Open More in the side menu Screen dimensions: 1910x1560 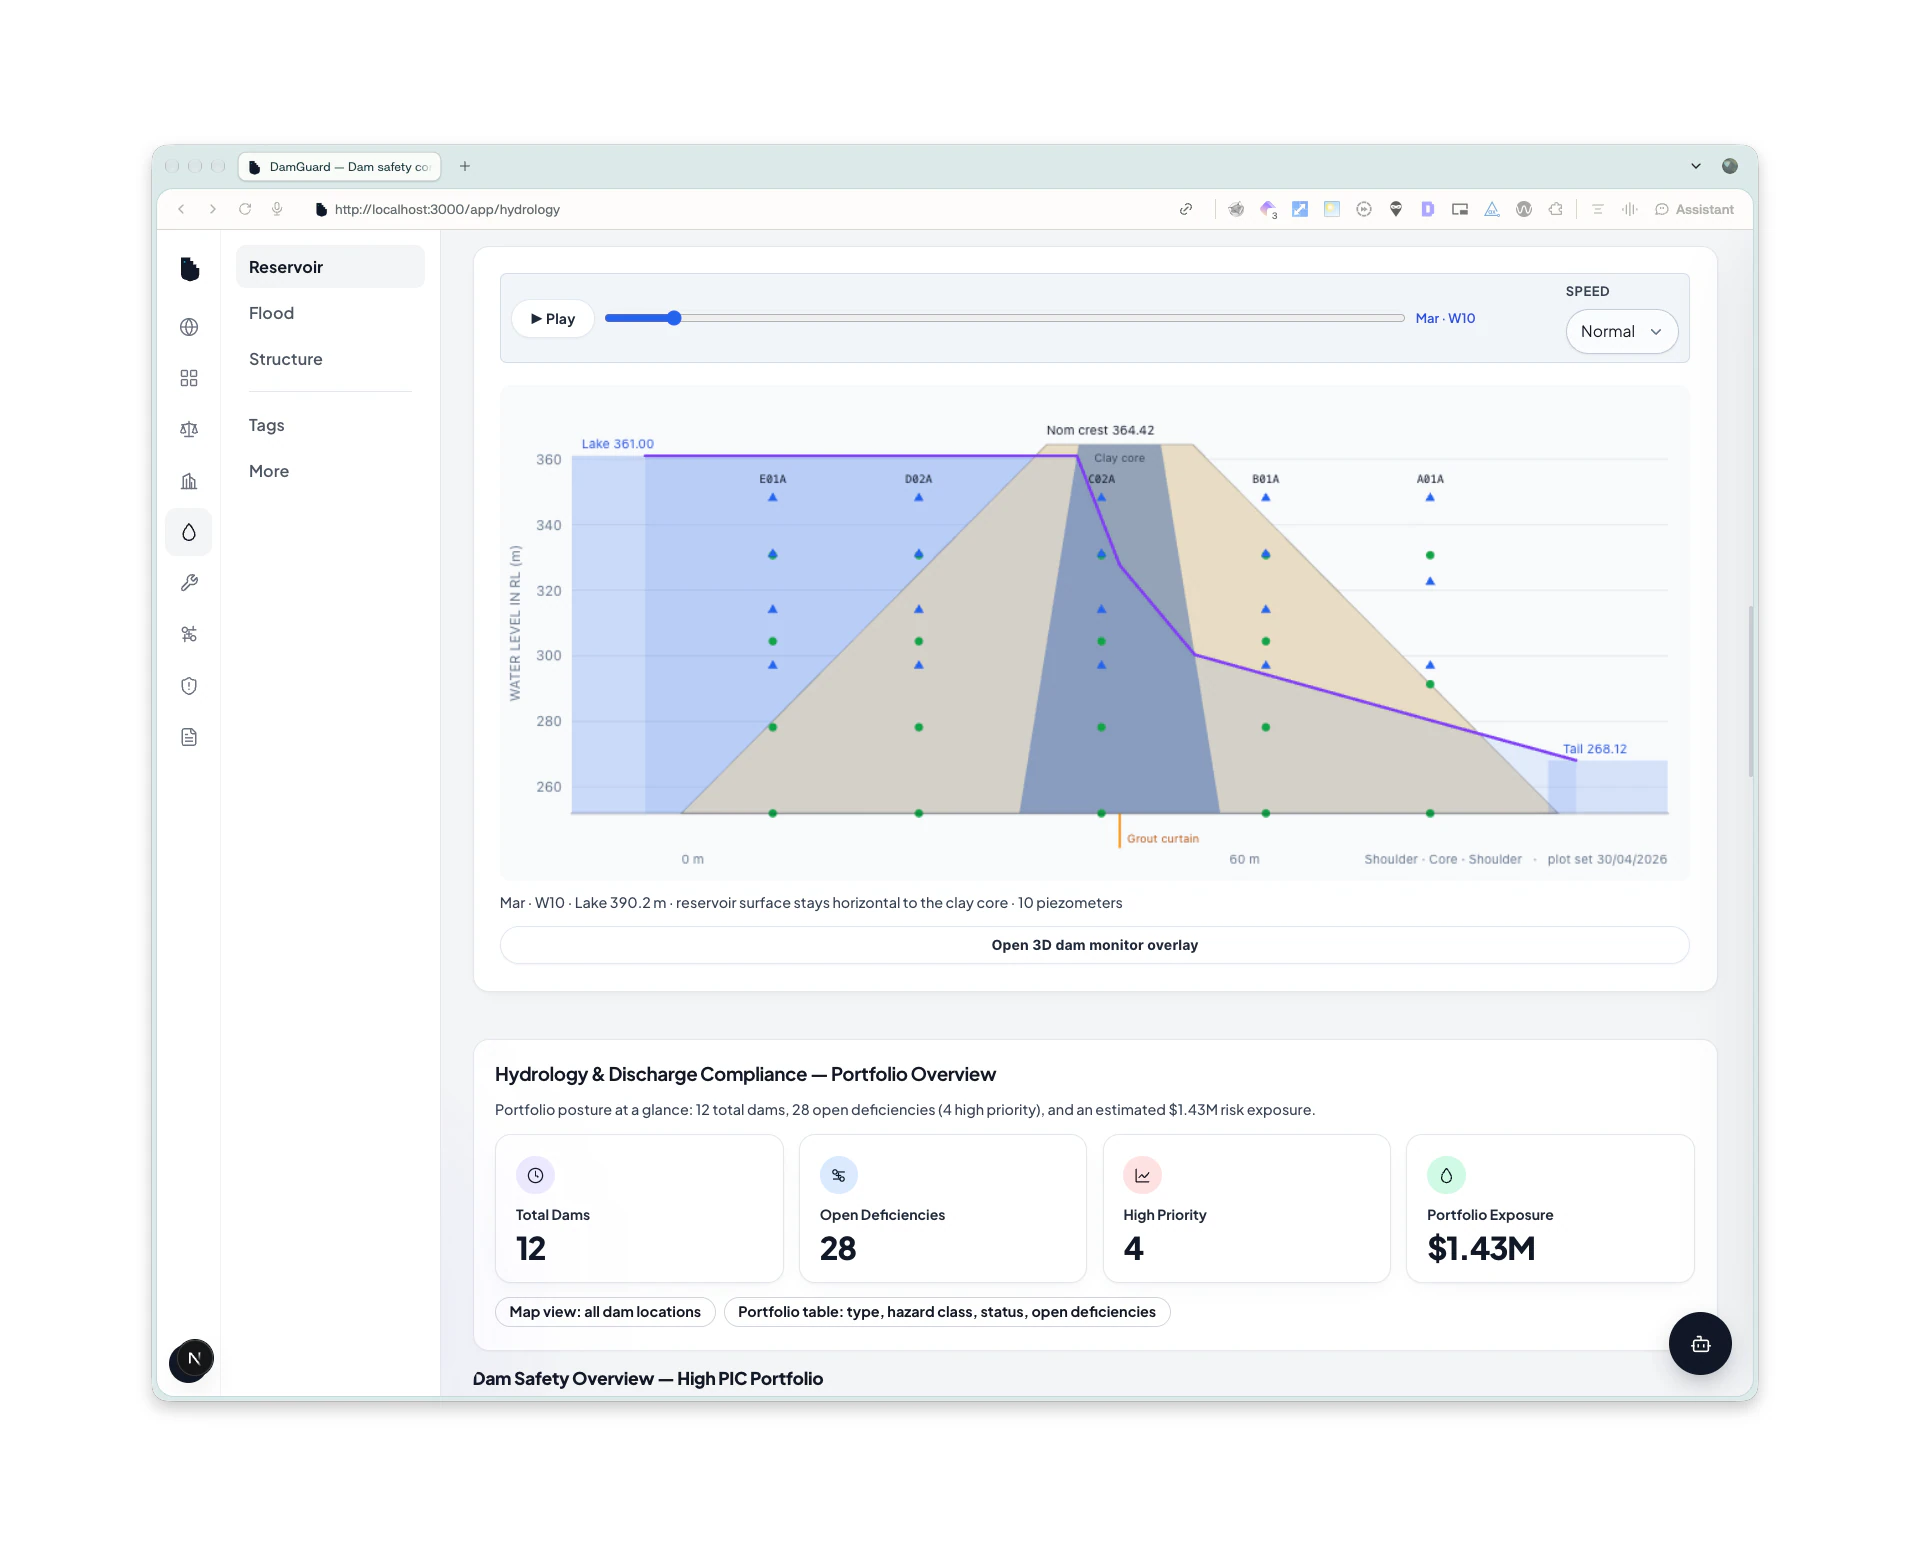pos(330,471)
